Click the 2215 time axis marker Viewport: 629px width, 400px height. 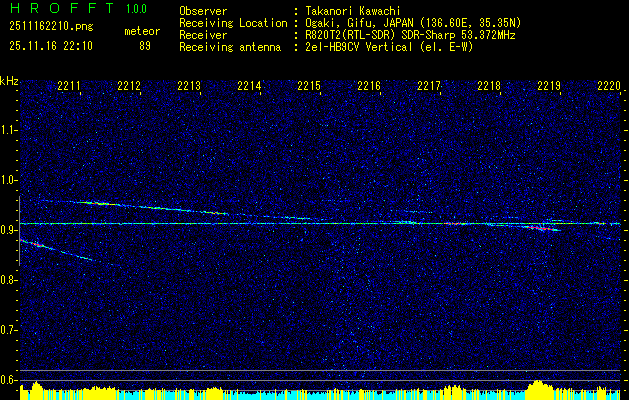[x=309, y=86]
